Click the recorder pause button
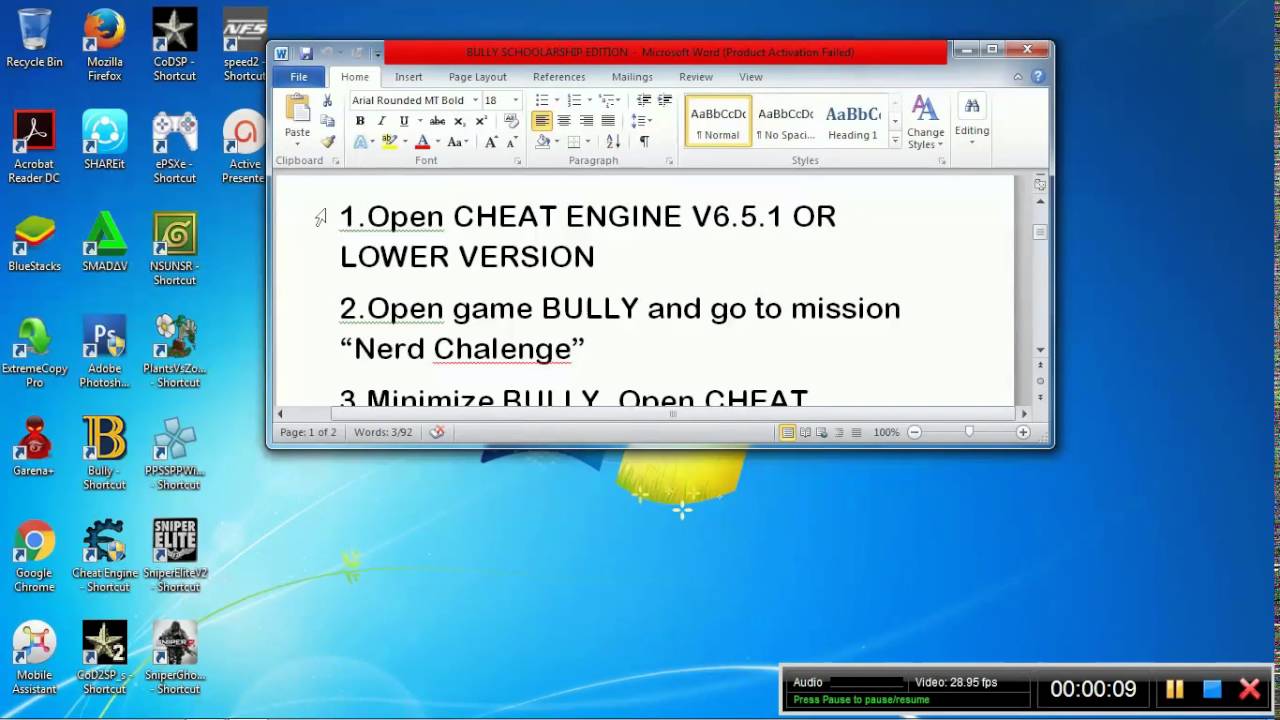1280x720 pixels. click(1175, 689)
